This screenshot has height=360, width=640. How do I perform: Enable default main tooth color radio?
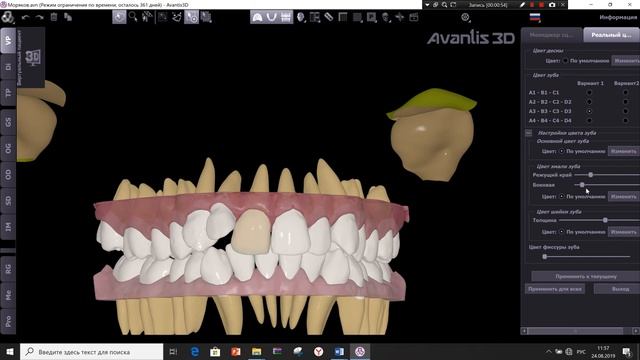pyautogui.click(x=562, y=151)
